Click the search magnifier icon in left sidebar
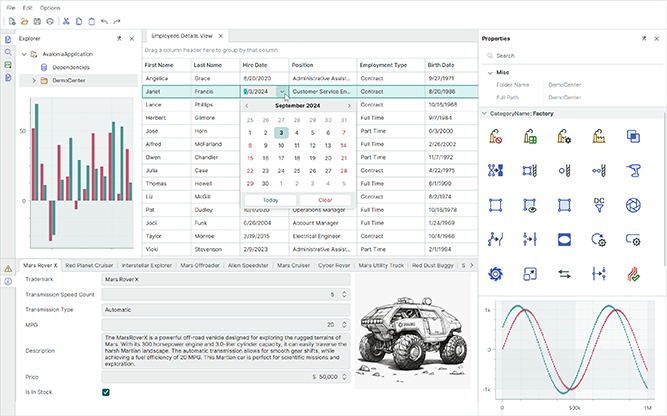 pyautogui.click(x=8, y=51)
